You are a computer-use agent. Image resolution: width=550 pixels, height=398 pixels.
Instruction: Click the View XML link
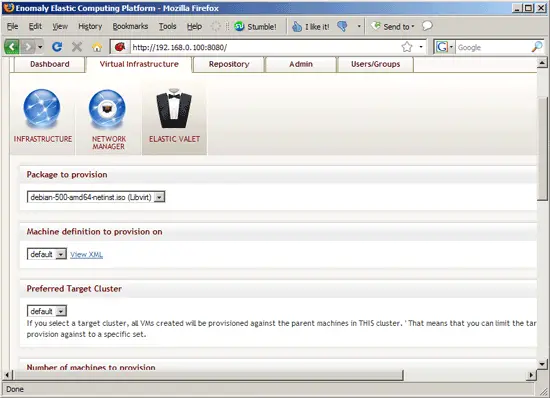point(86,255)
